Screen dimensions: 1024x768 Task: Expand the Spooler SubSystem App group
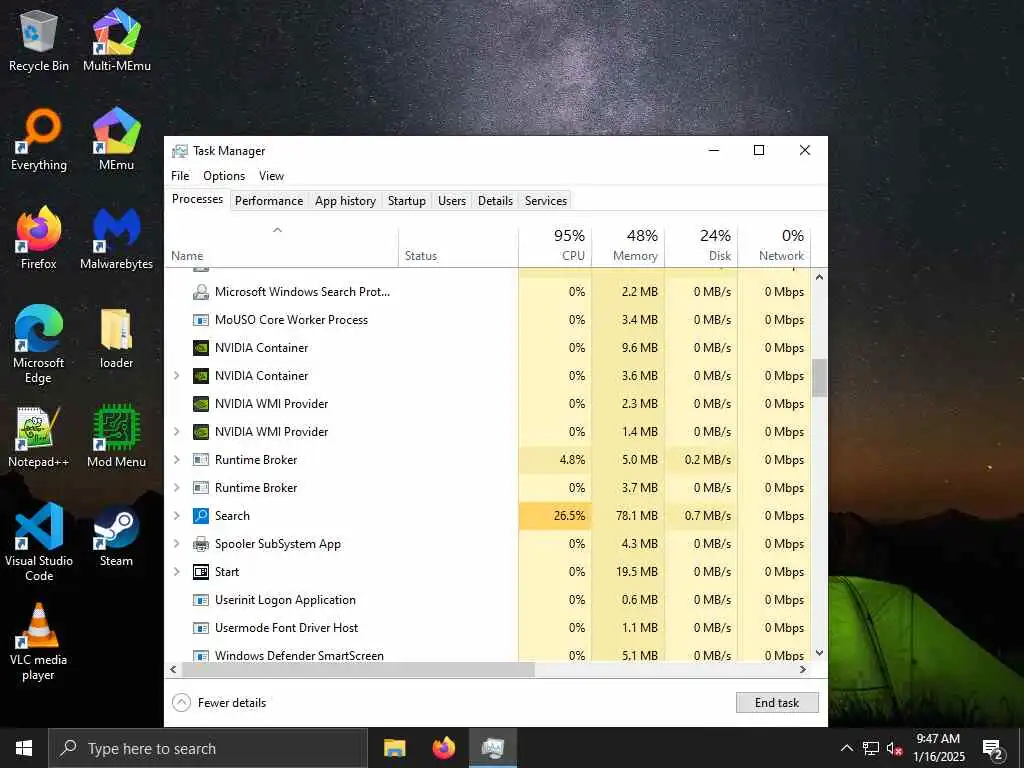click(x=176, y=544)
